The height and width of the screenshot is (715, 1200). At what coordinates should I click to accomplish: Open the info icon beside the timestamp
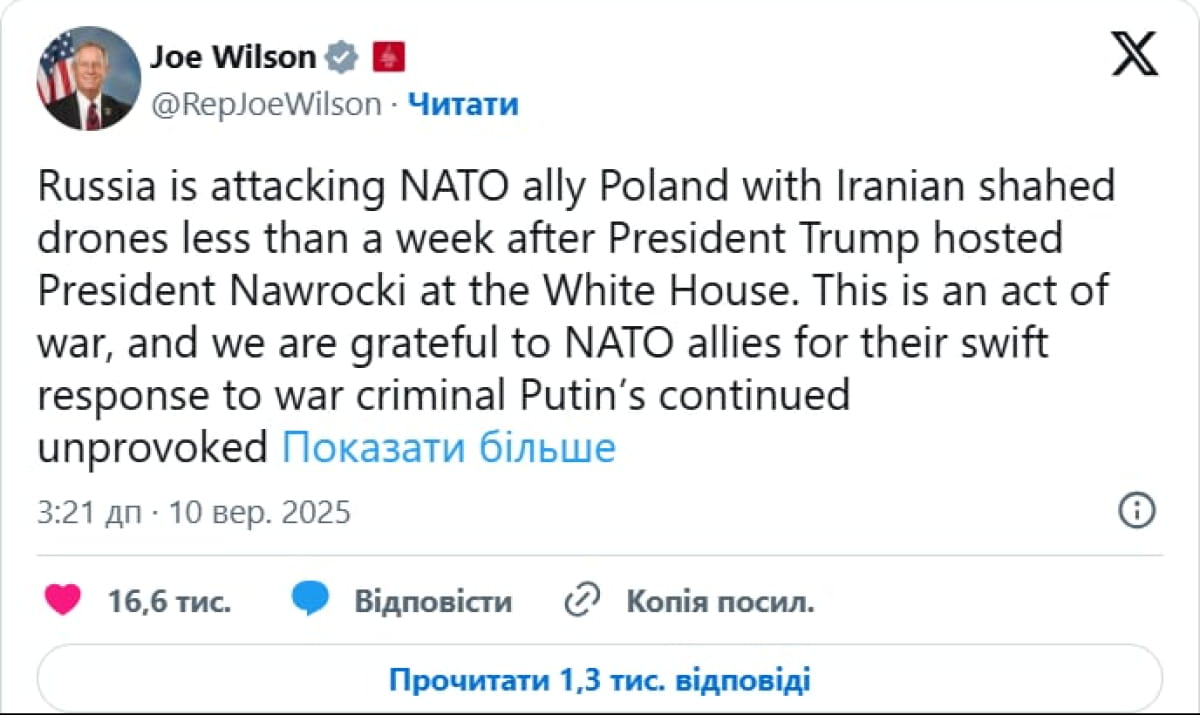click(1136, 511)
